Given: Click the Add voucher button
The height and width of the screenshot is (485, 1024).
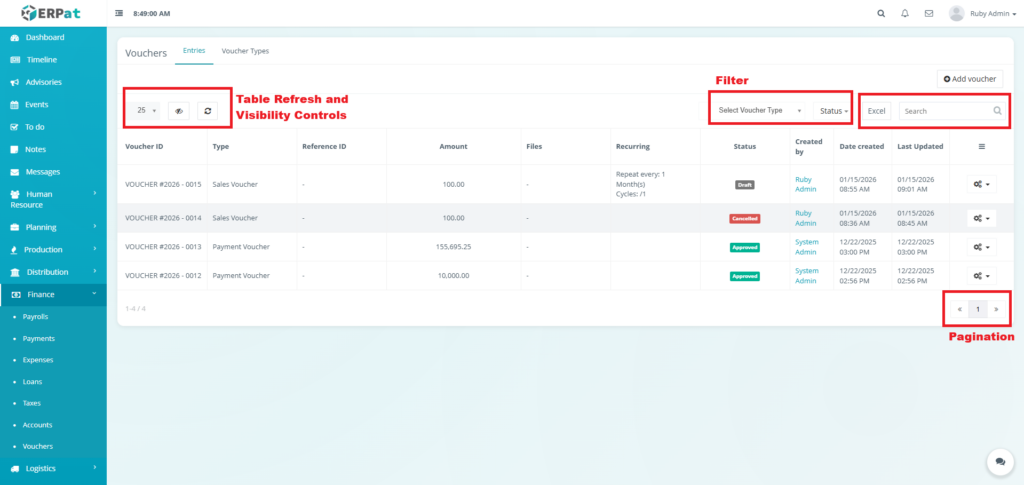Looking at the screenshot, I should point(970,78).
